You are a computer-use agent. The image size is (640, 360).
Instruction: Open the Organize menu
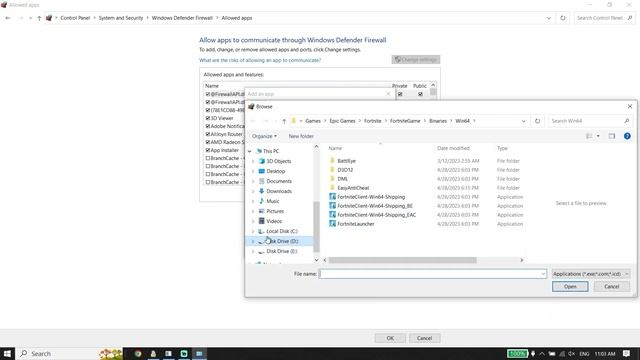264,136
